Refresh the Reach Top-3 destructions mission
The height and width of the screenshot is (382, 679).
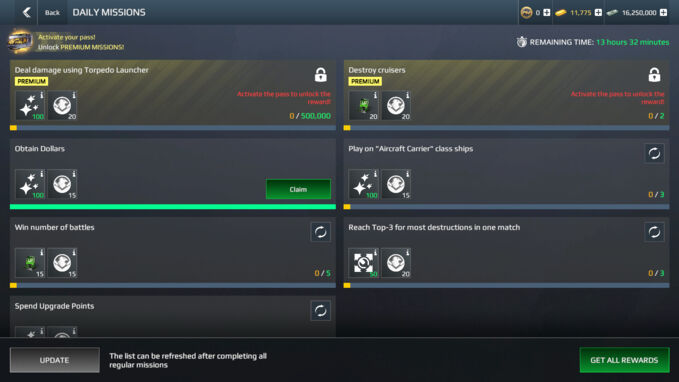[x=654, y=232]
